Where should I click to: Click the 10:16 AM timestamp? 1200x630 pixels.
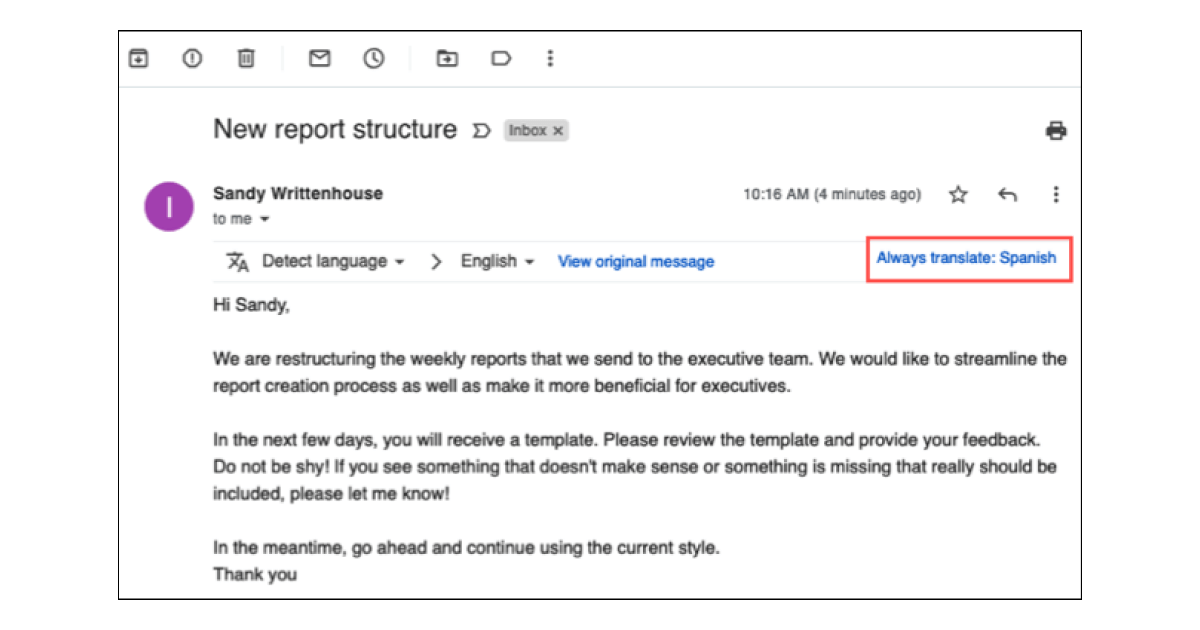point(832,195)
